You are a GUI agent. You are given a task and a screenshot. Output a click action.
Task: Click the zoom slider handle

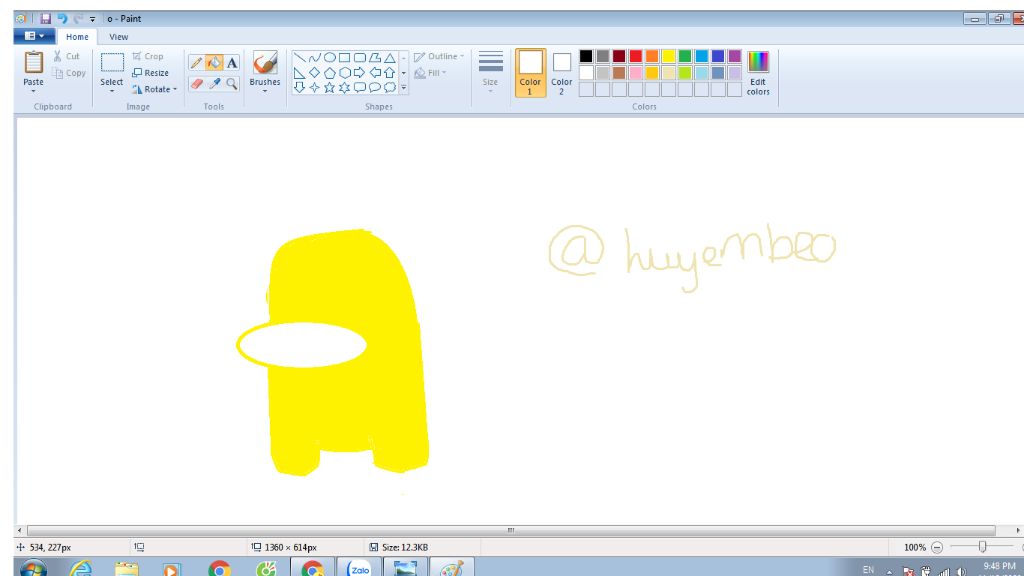coord(982,547)
